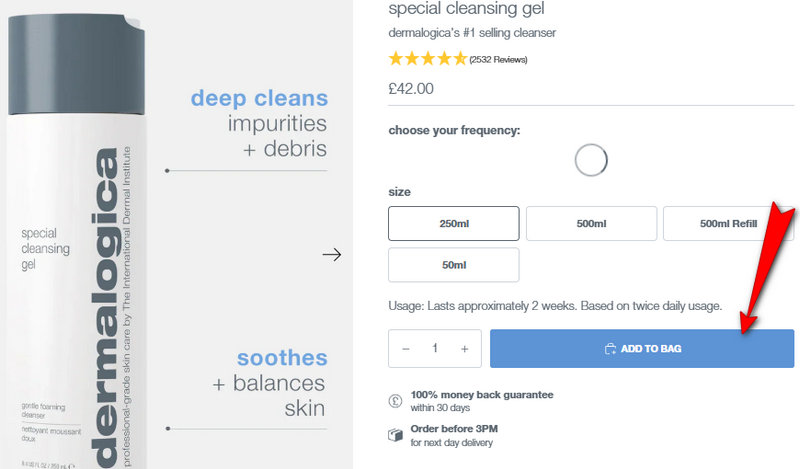Screen dimensions: 800x469
Task: Choose the 500ml size option
Action: [x=591, y=224]
